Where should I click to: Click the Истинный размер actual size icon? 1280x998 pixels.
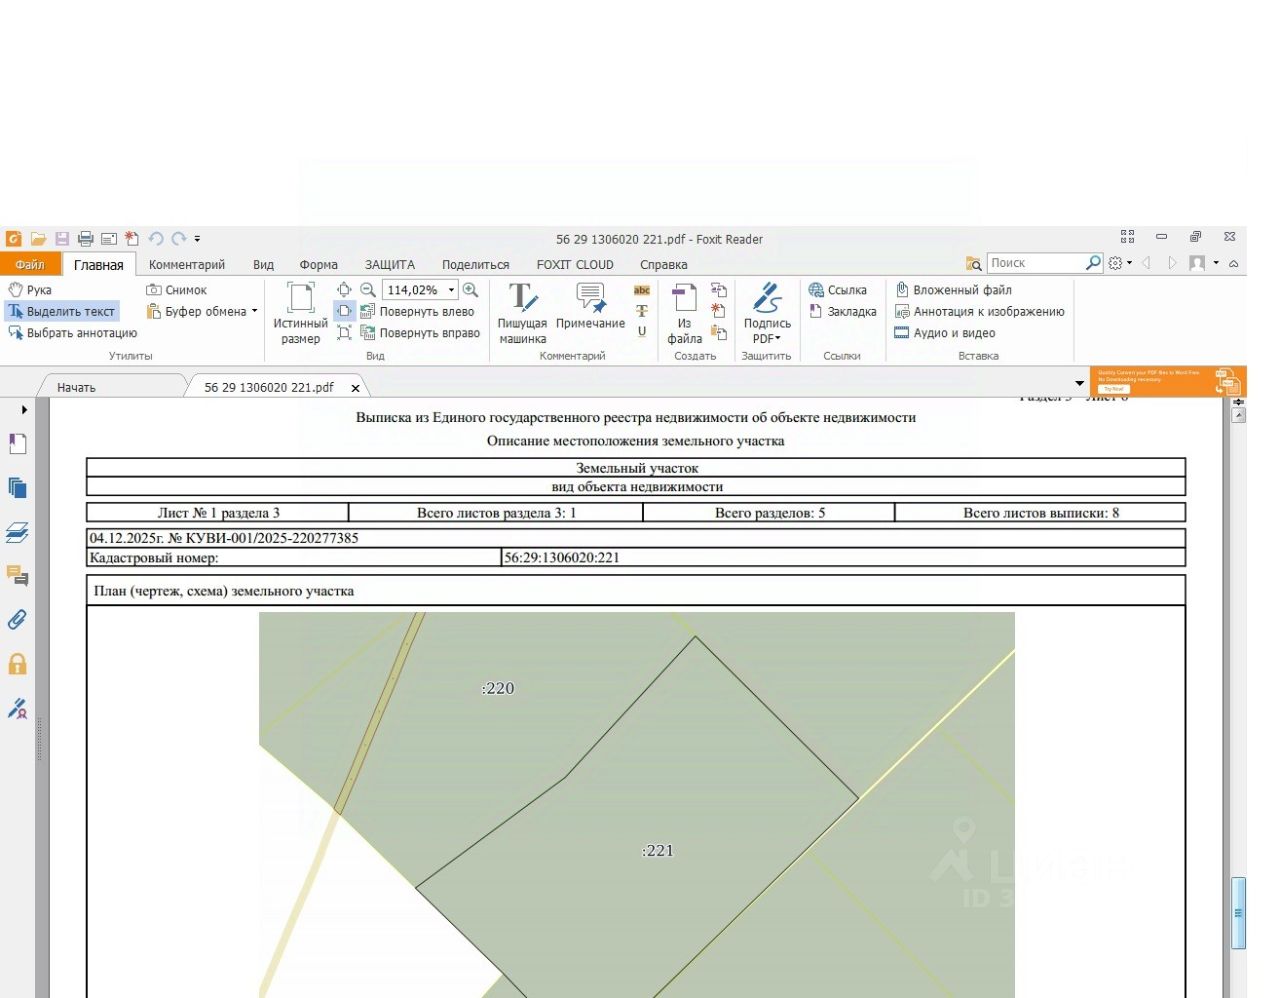click(301, 313)
